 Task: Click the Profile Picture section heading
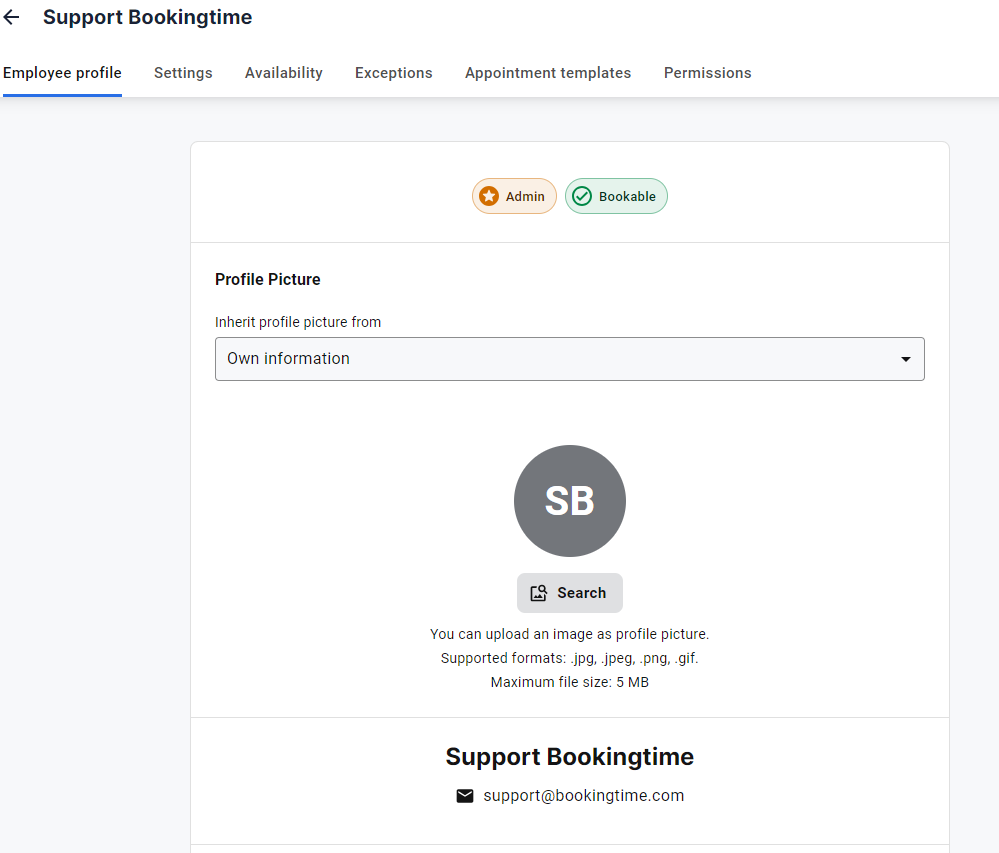pyautogui.click(x=268, y=280)
